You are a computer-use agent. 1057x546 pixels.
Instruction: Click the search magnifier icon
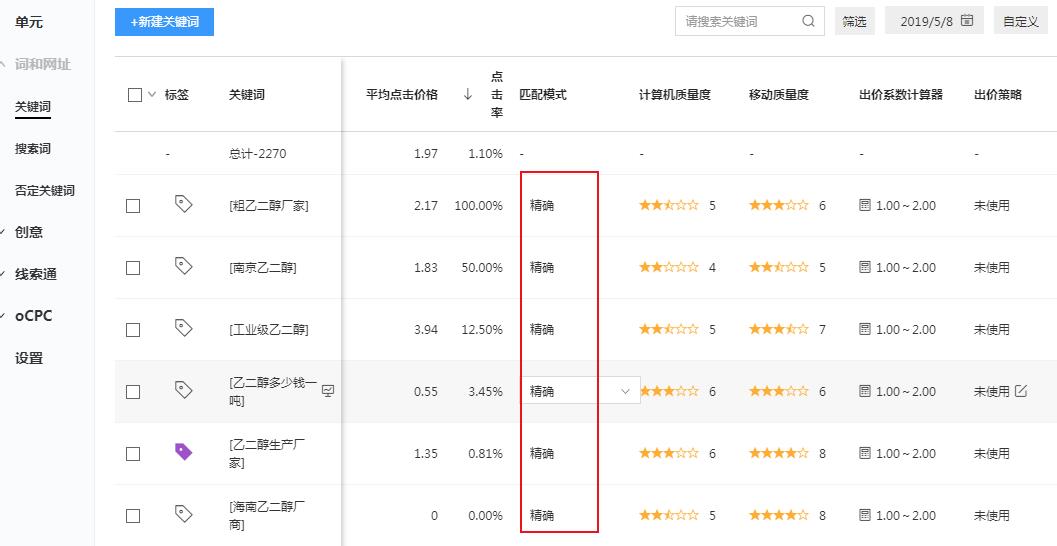tap(808, 21)
